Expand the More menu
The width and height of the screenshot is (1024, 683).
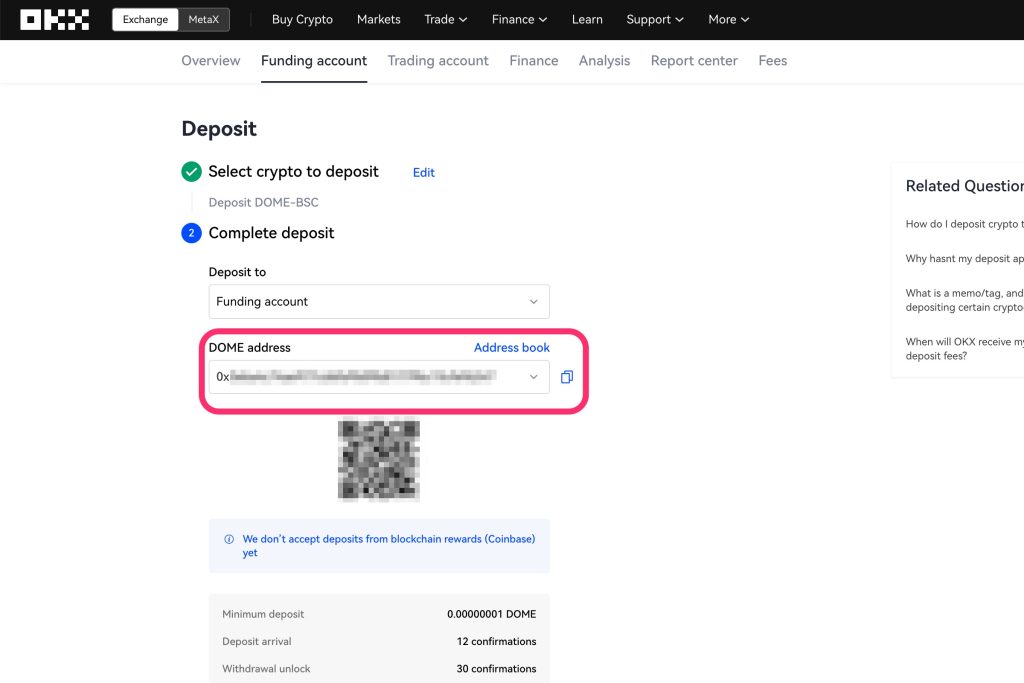[x=728, y=19]
